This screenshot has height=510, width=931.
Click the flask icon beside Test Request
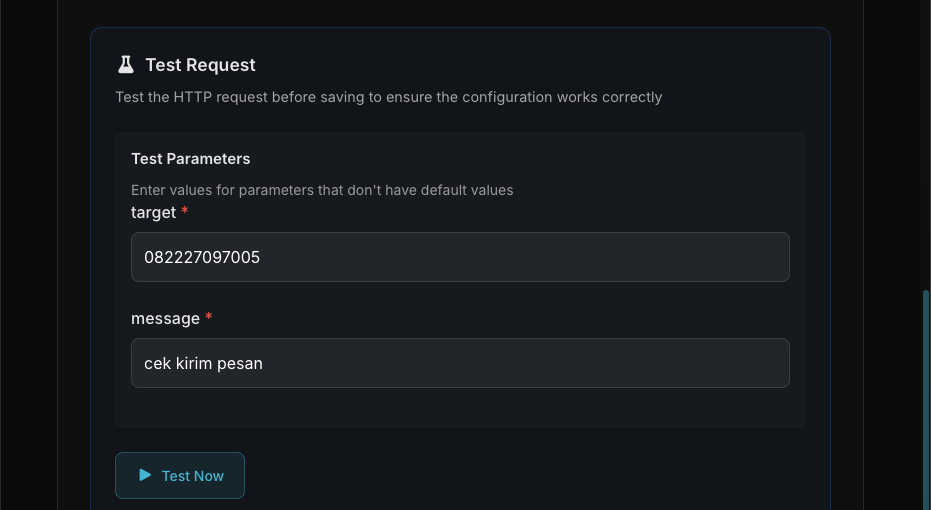pyautogui.click(x=125, y=65)
